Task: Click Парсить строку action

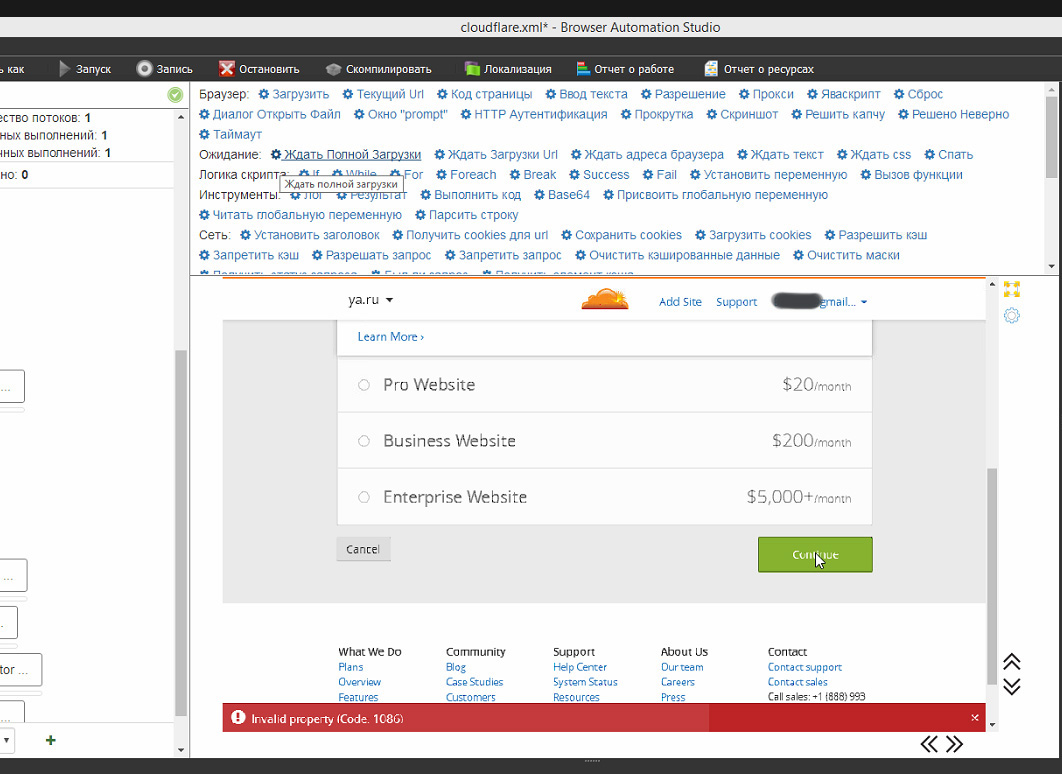Action: point(467,215)
